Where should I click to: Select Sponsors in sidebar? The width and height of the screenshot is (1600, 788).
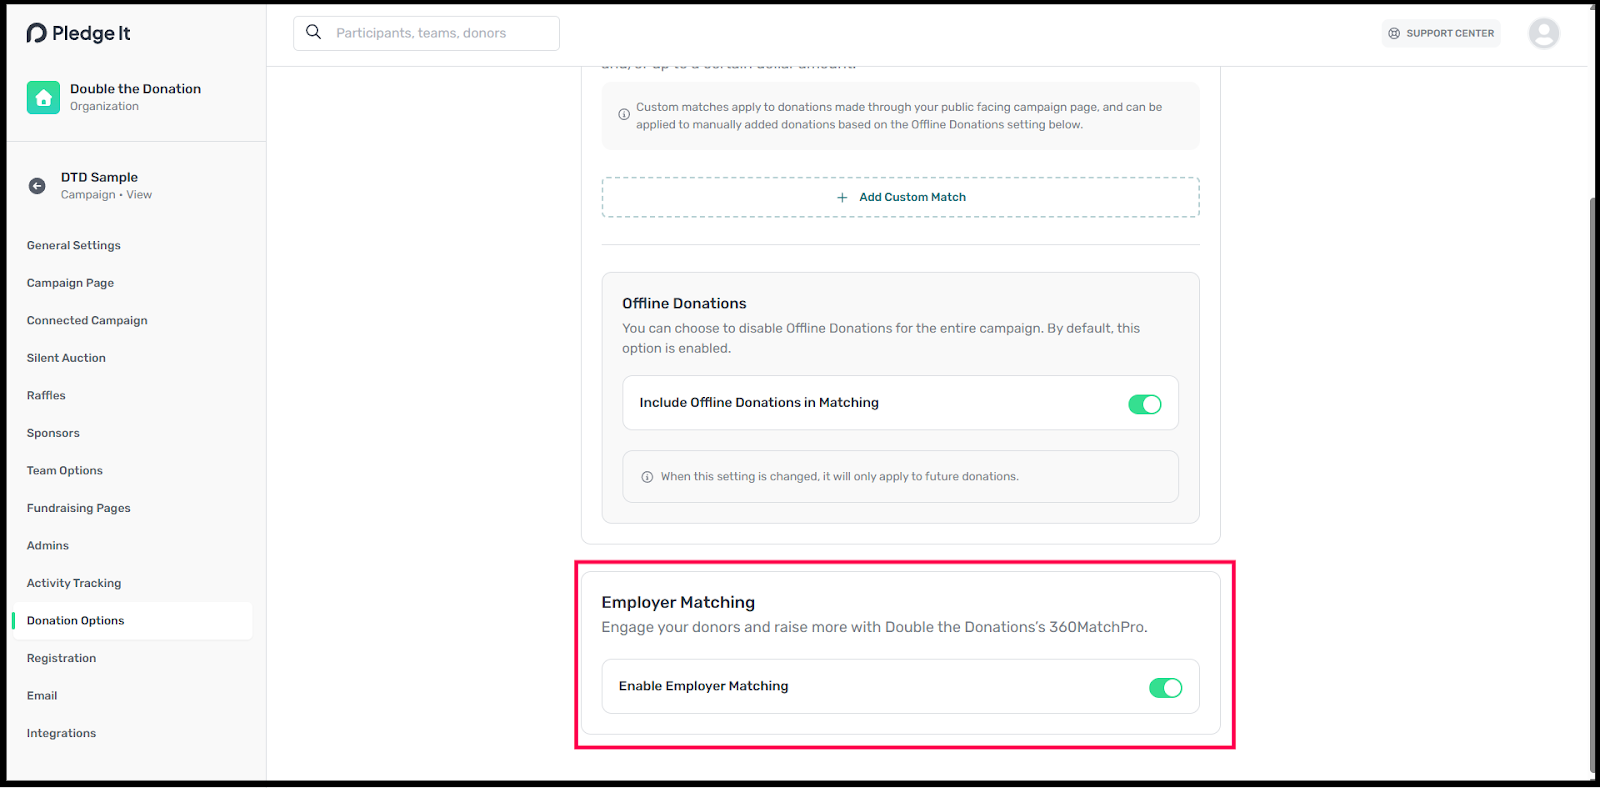point(53,433)
